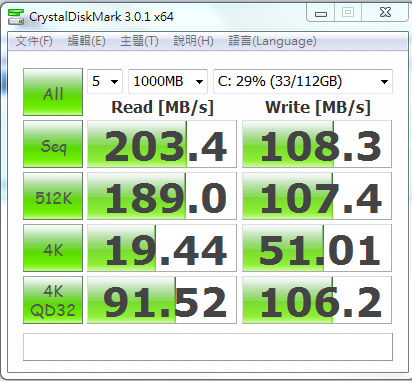Open the test count dropdown showing 5
Image resolution: width=412 pixels, height=381 pixels.
[x=105, y=81]
